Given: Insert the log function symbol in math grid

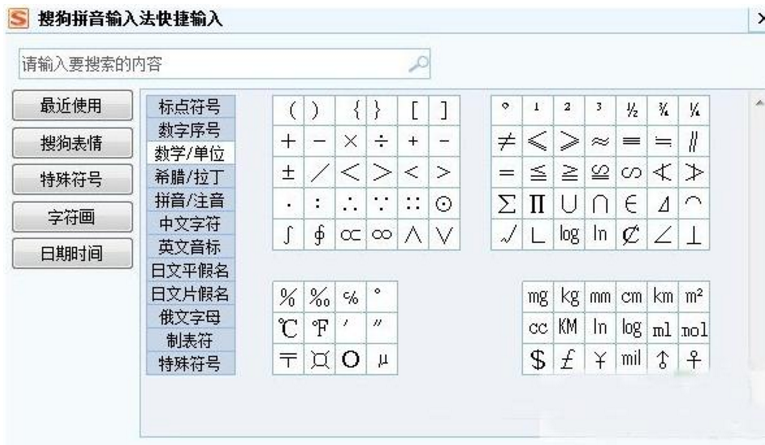Looking at the screenshot, I should coord(568,235).
